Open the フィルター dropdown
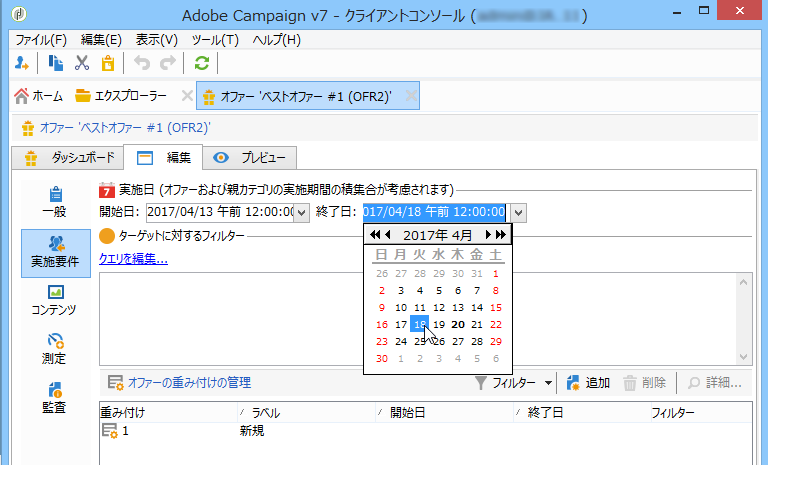Screen dimensions: 786x486 tap(514, 383)
